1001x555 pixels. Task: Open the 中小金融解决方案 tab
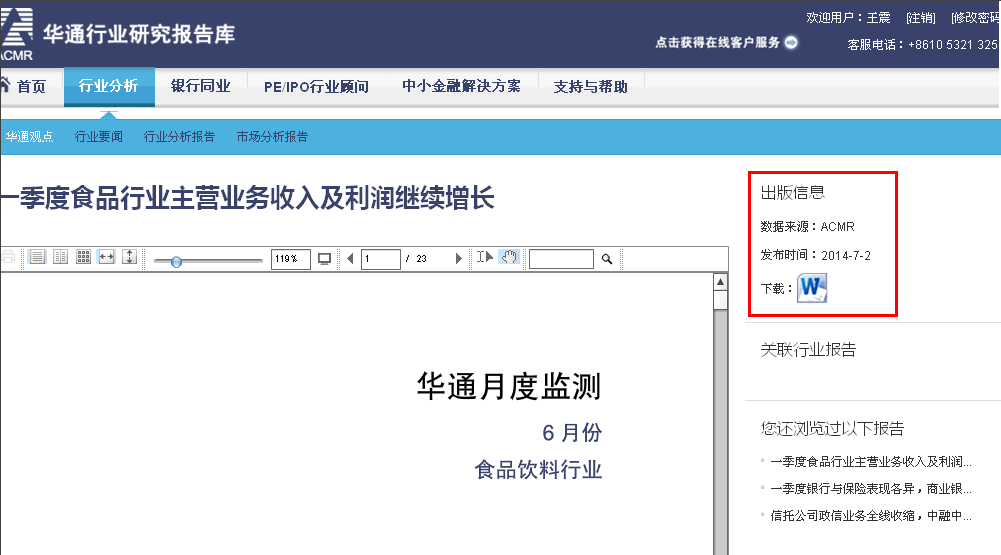462,86
